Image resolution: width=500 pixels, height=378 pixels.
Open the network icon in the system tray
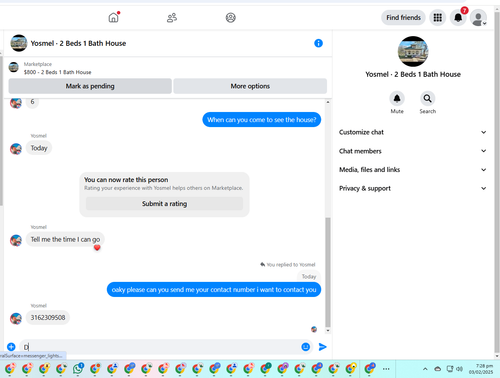pos(450,369)
